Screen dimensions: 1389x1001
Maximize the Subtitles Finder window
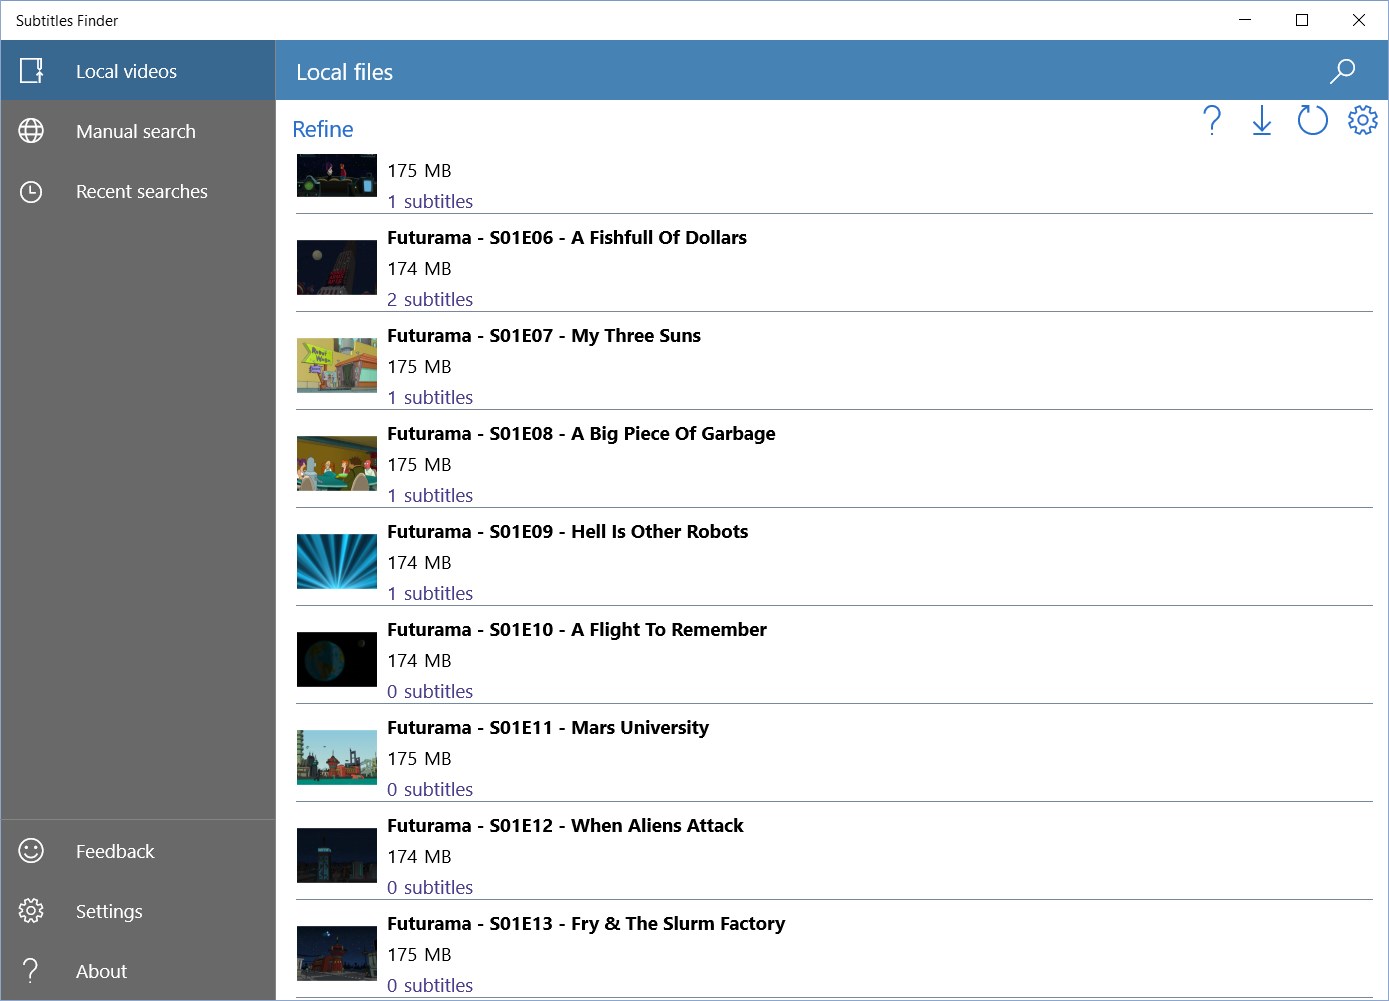(x=1302, y=20)
